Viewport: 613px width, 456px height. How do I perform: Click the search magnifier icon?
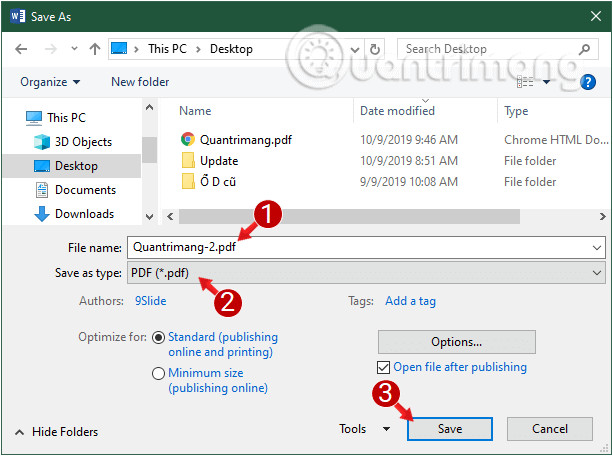584,49
